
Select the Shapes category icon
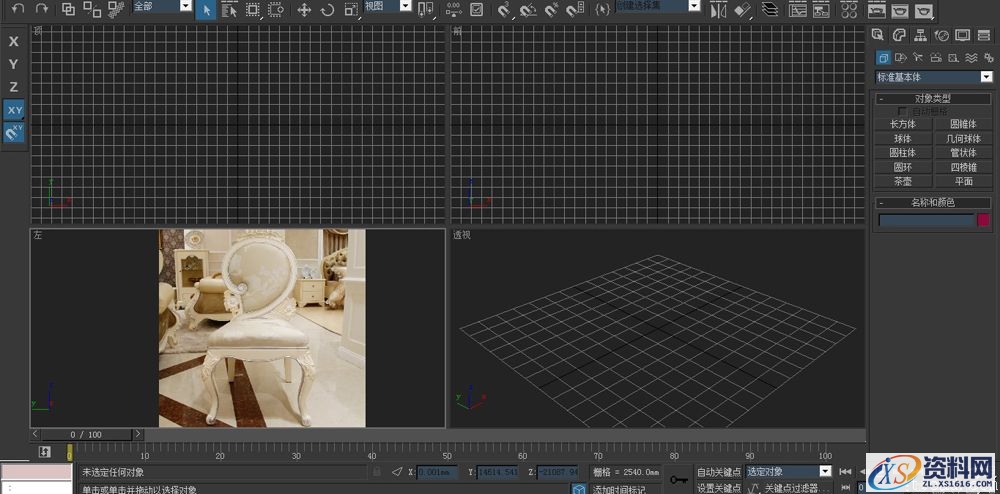[x=901, y=58]
